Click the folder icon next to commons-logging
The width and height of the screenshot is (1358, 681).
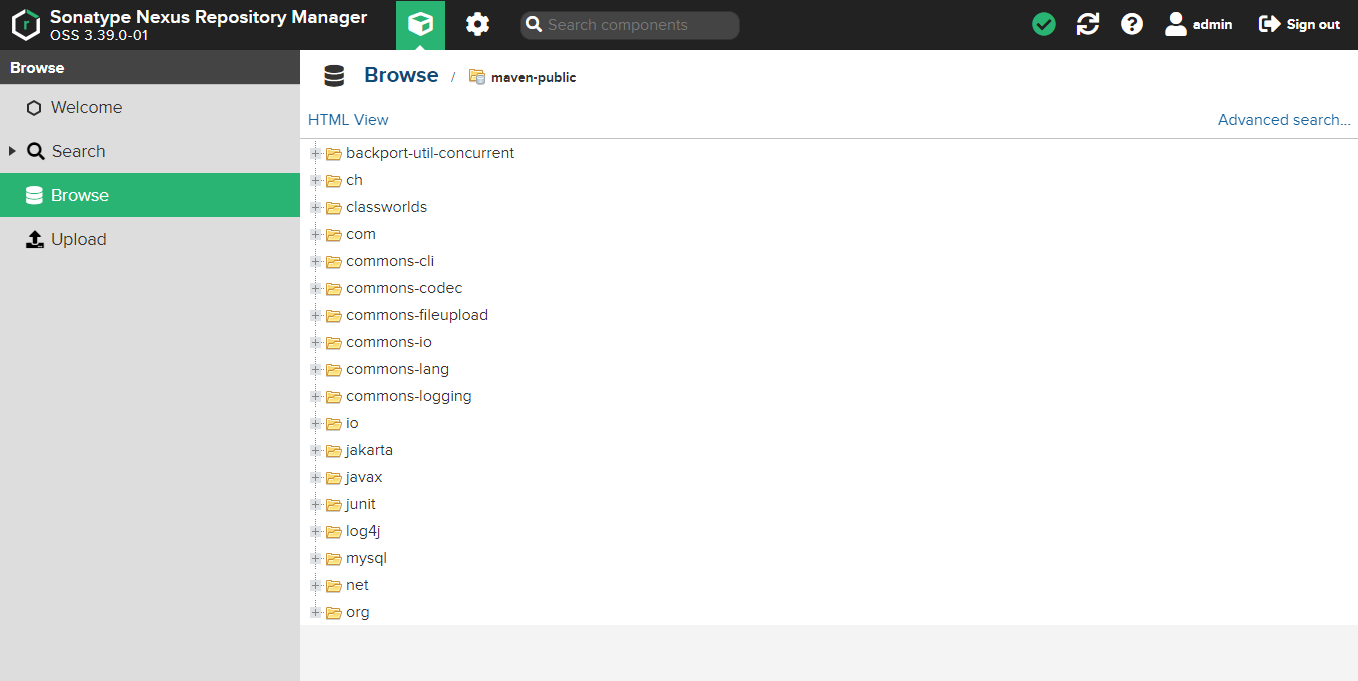(x=334, y=396)
